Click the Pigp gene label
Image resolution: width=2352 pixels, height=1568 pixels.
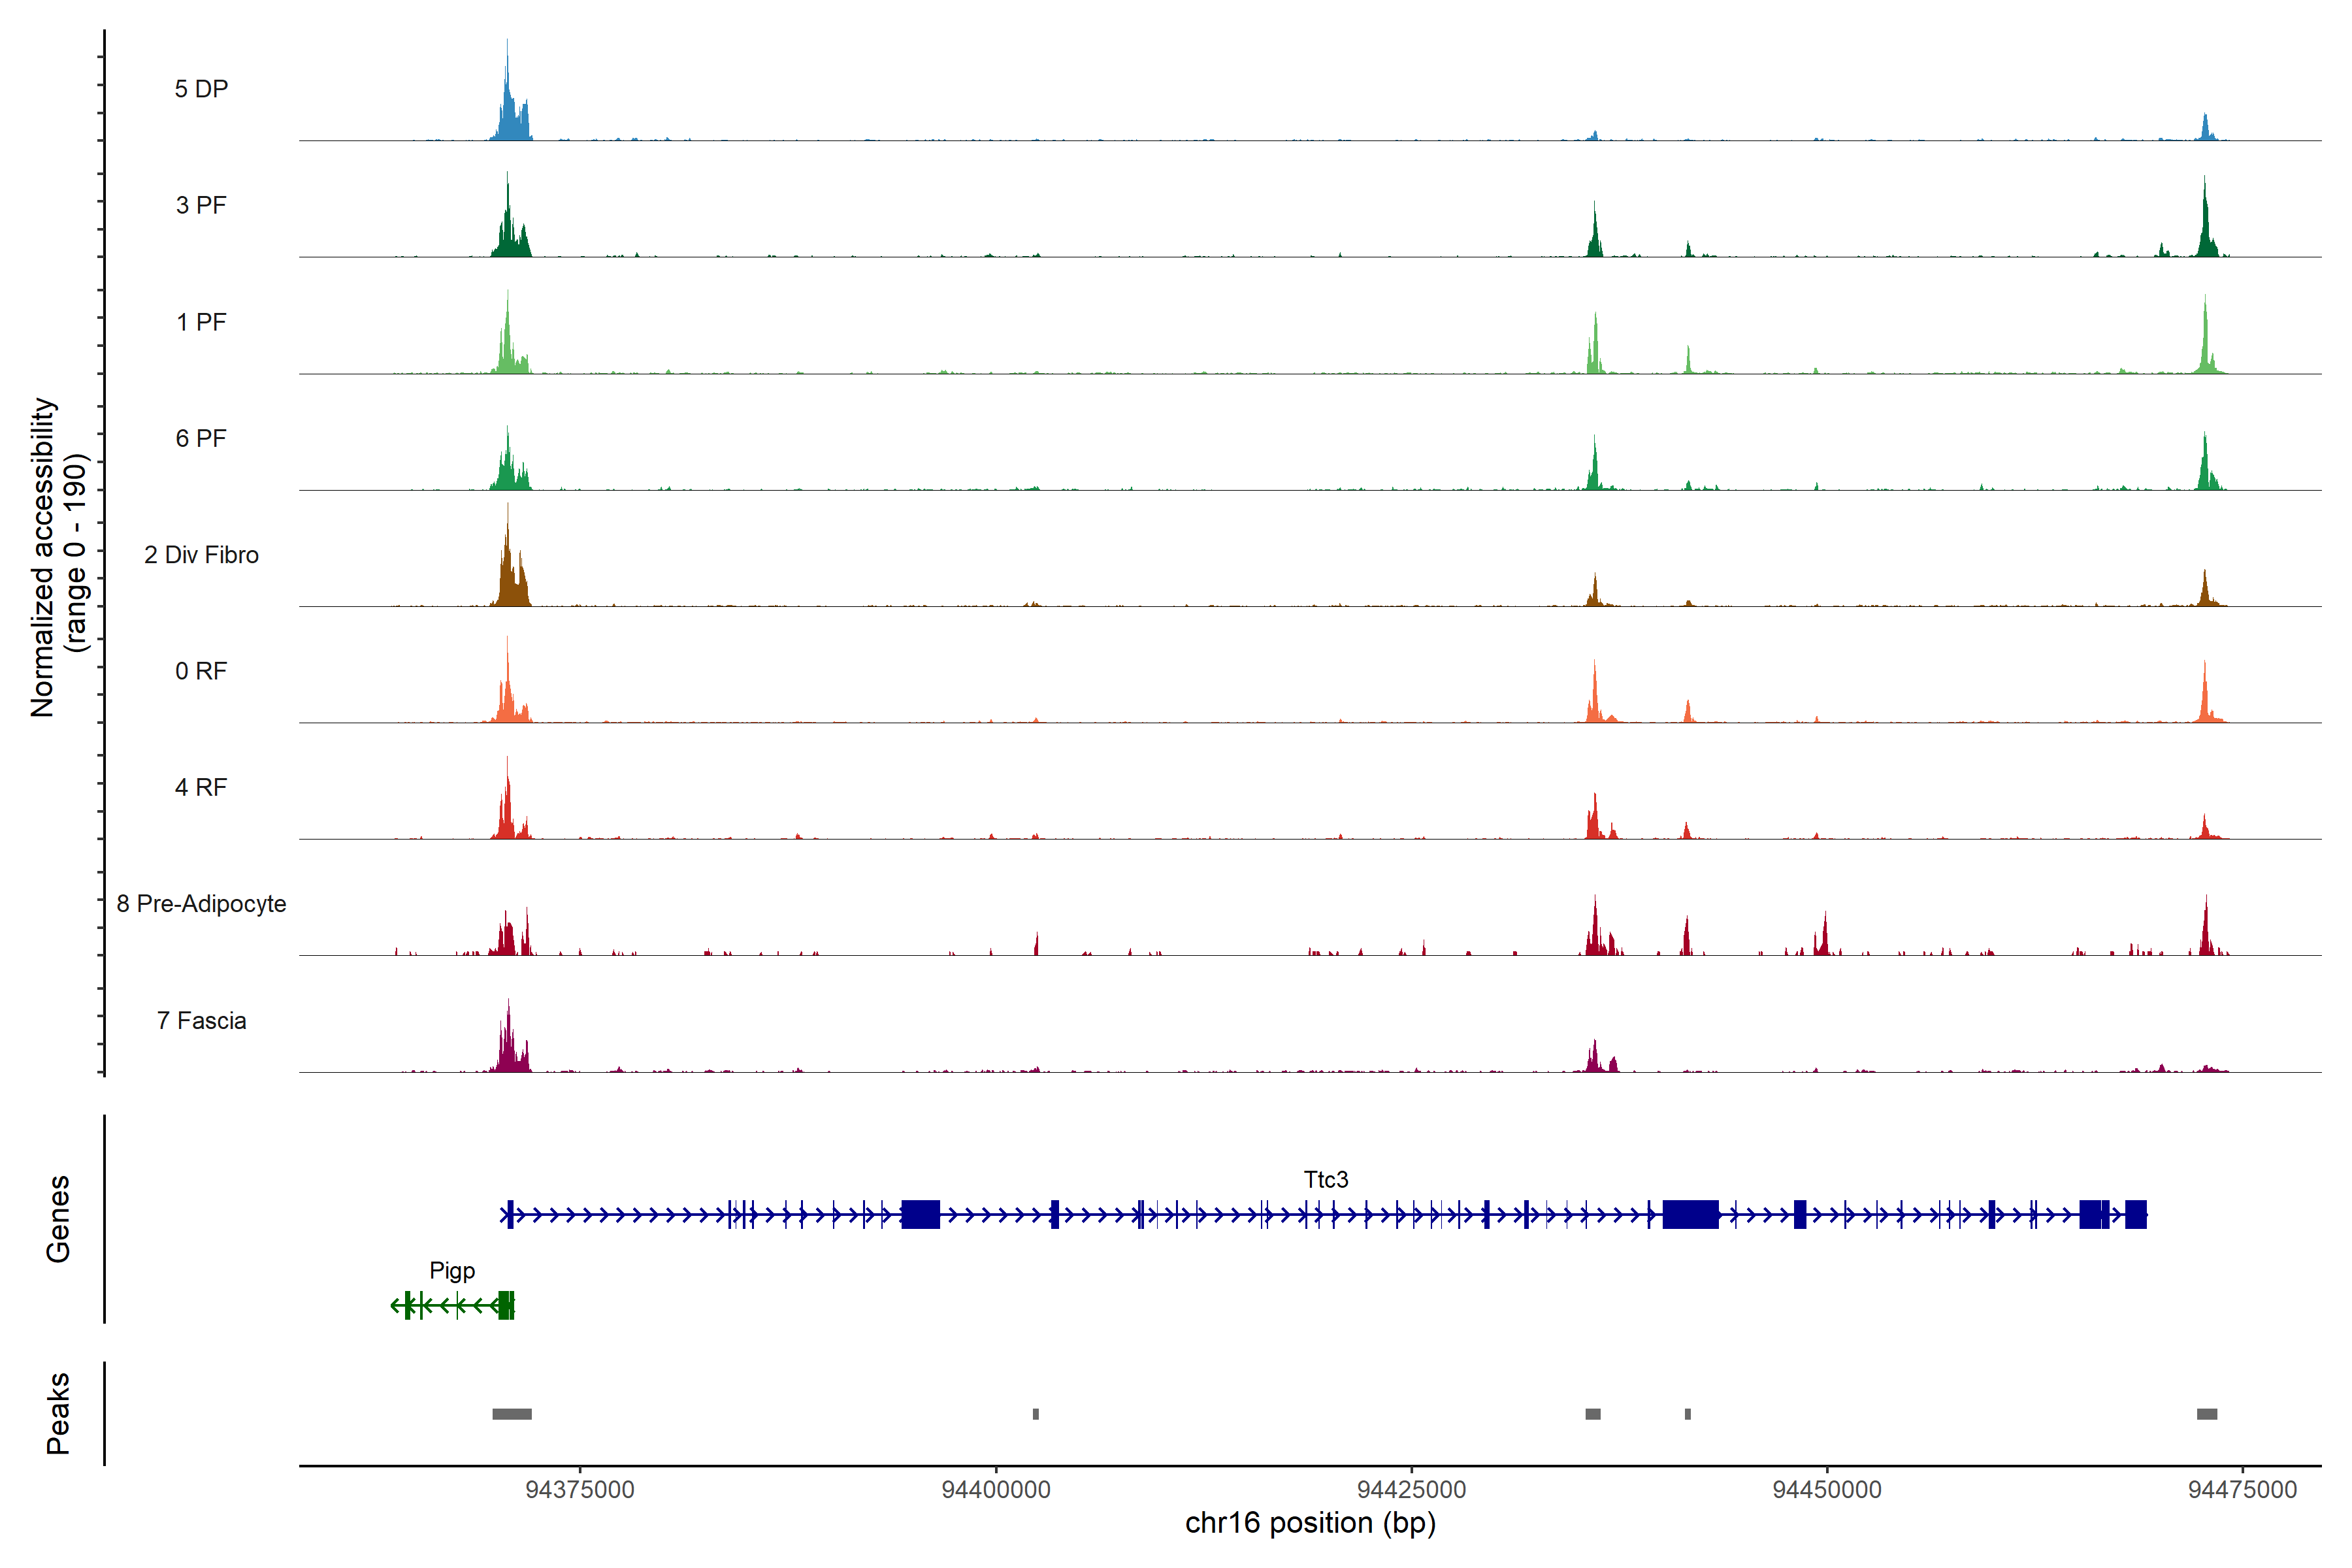click(x=452, y=1271)
